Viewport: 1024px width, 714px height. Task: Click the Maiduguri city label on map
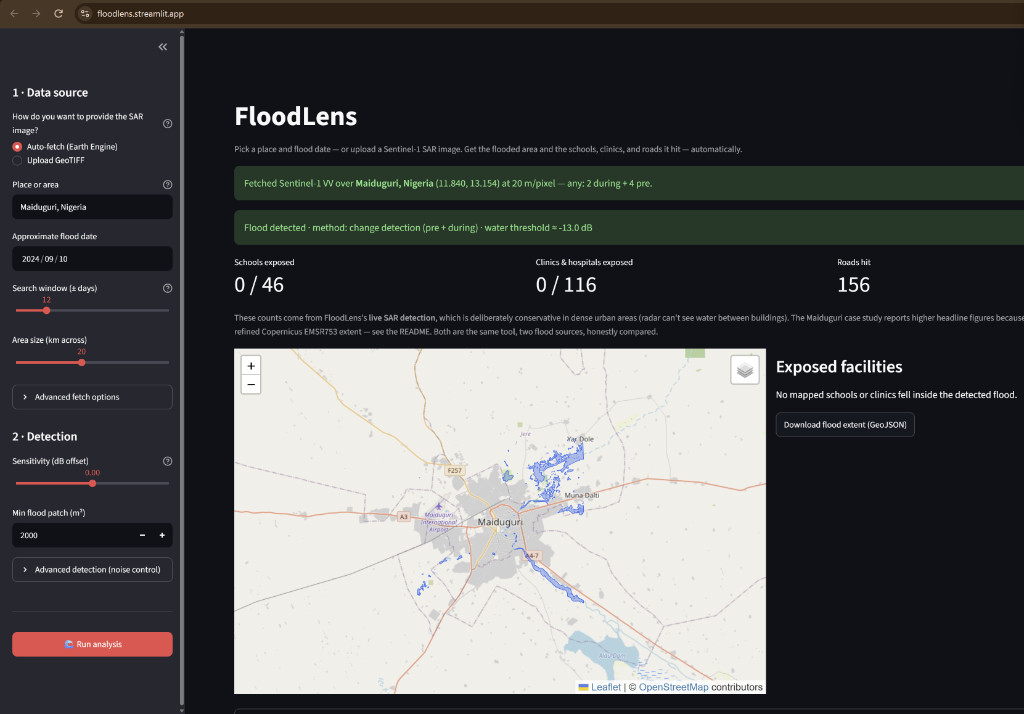(500, 522)
